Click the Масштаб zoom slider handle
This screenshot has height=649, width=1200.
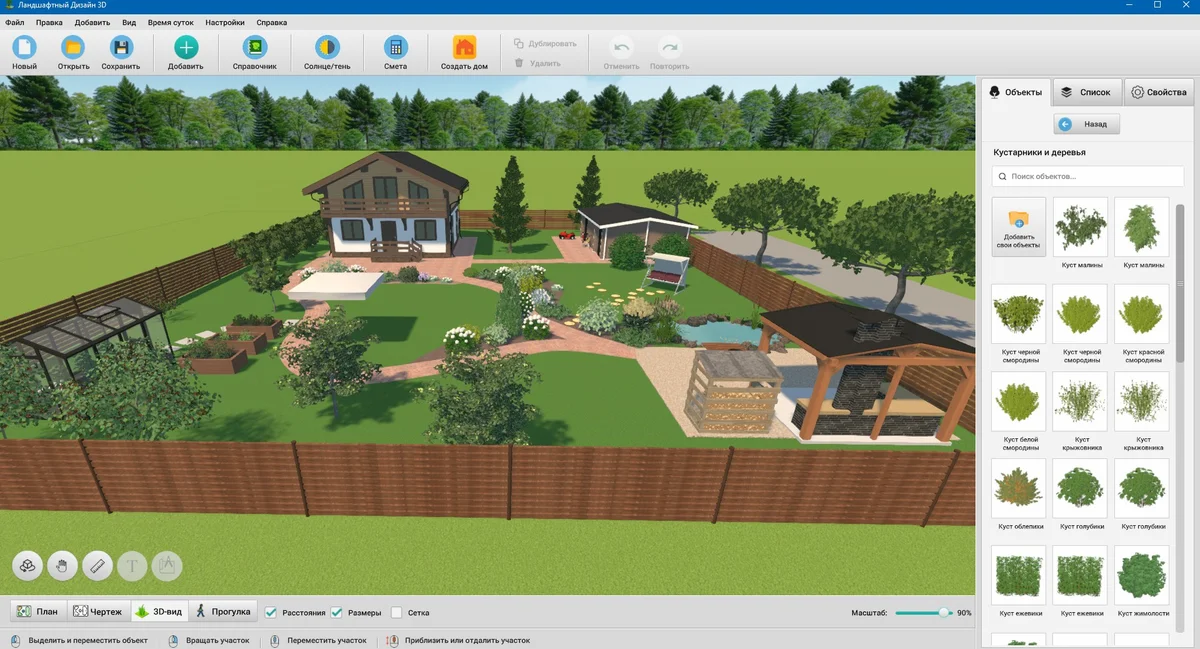click(944, 612)
